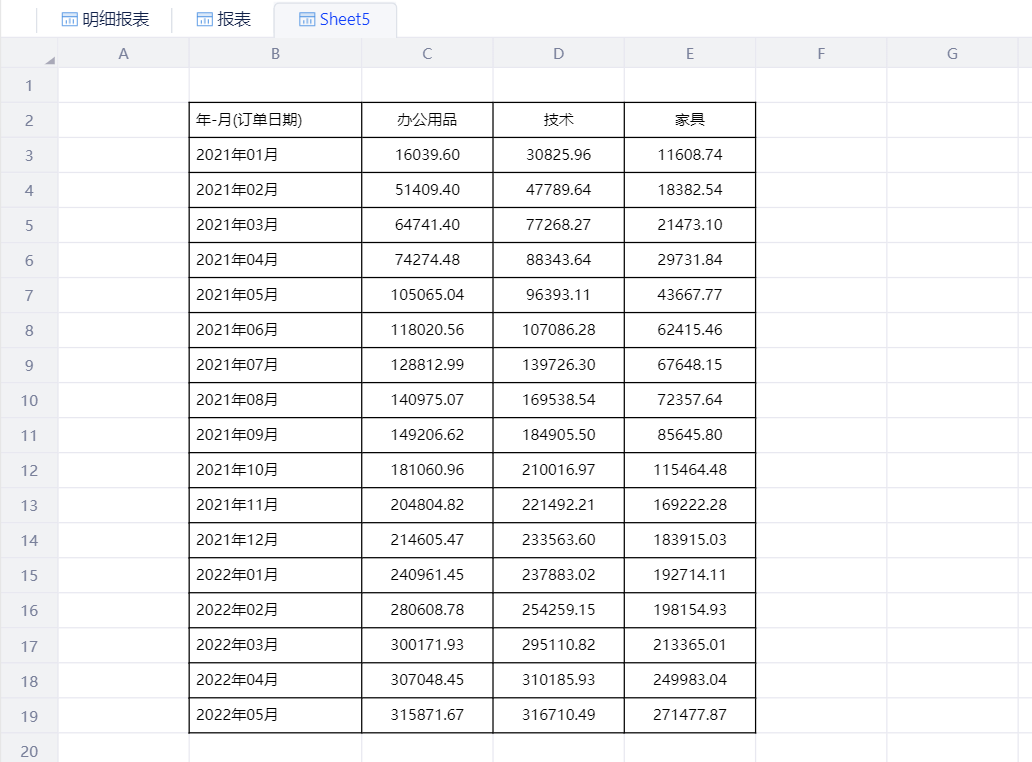Select column C header
Image resolution: width=1032 pixels, height=762 pixels.
[x=427, y=54]
